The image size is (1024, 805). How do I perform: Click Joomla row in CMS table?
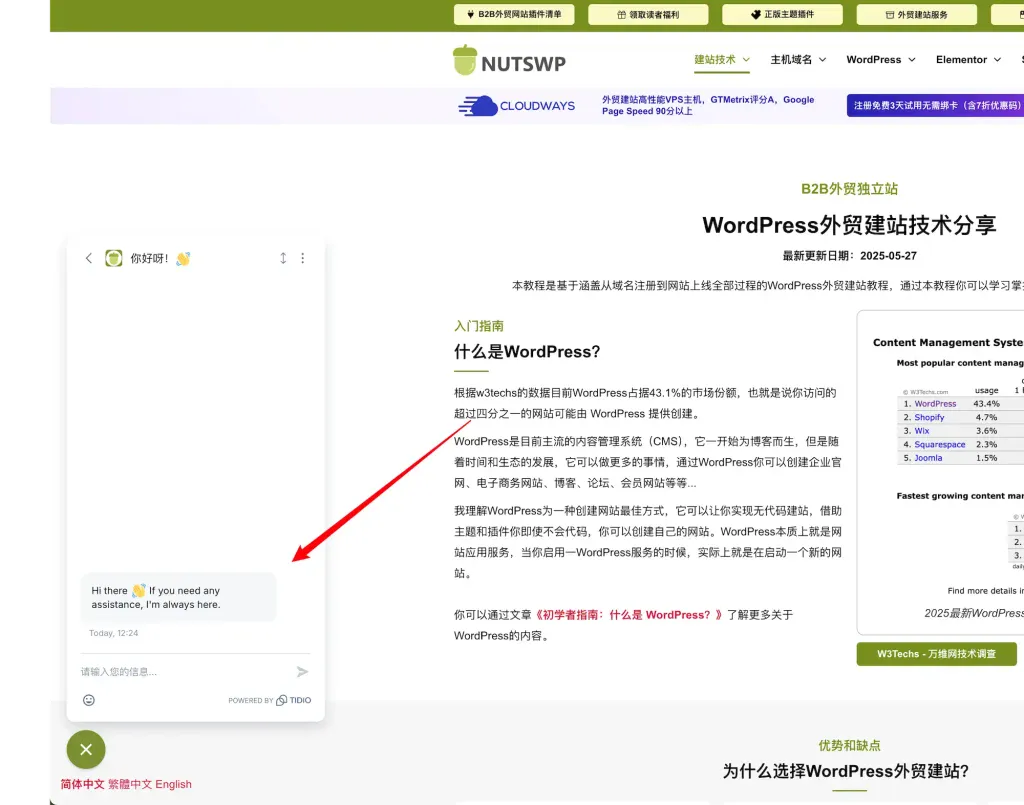(959, 458)
